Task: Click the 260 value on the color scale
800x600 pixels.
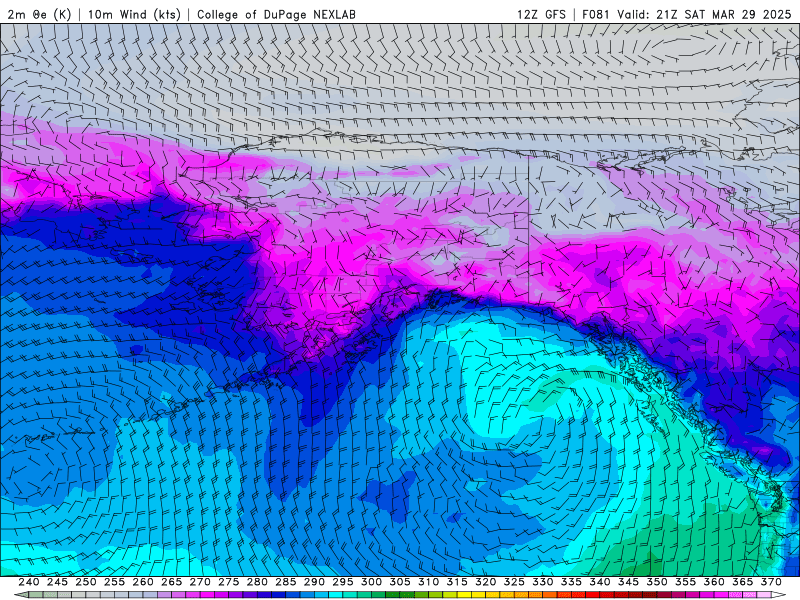Action: point(143,582)
